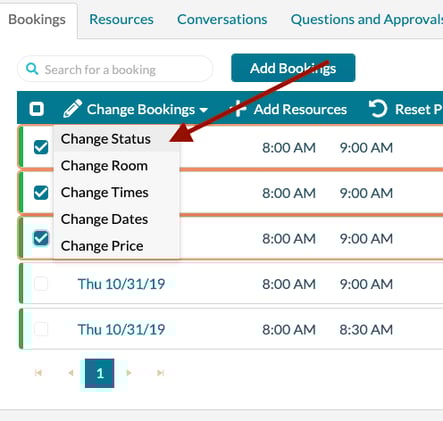Image resolution: width=443 pixels, height=421 pixels.
Task: Click the Add Bookings button
Action: click(293, 68)
